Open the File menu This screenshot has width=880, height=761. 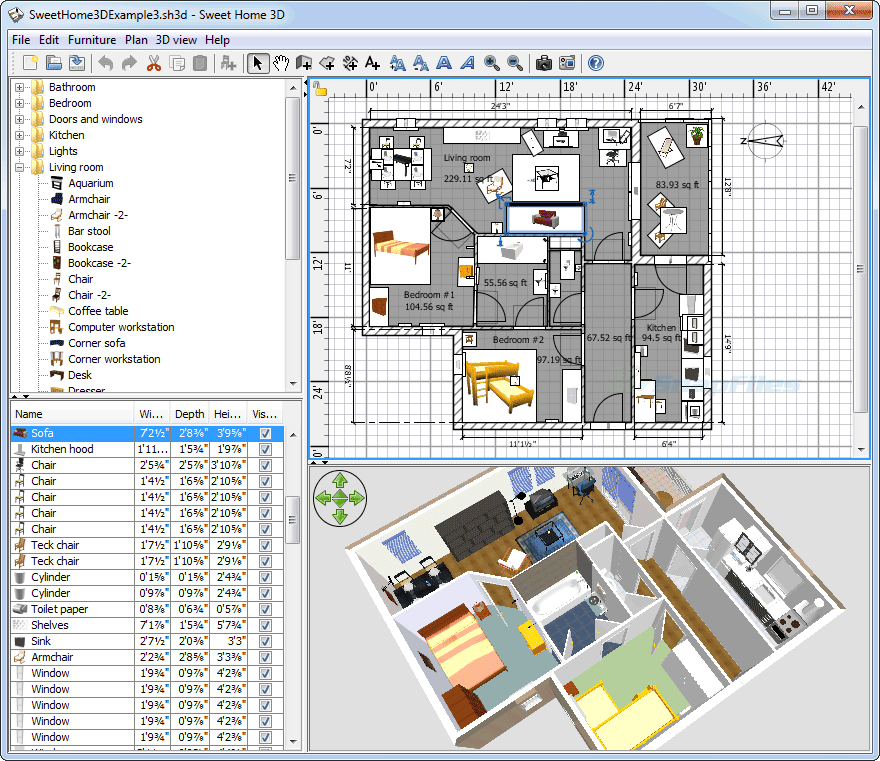click(x=21, y=40)
